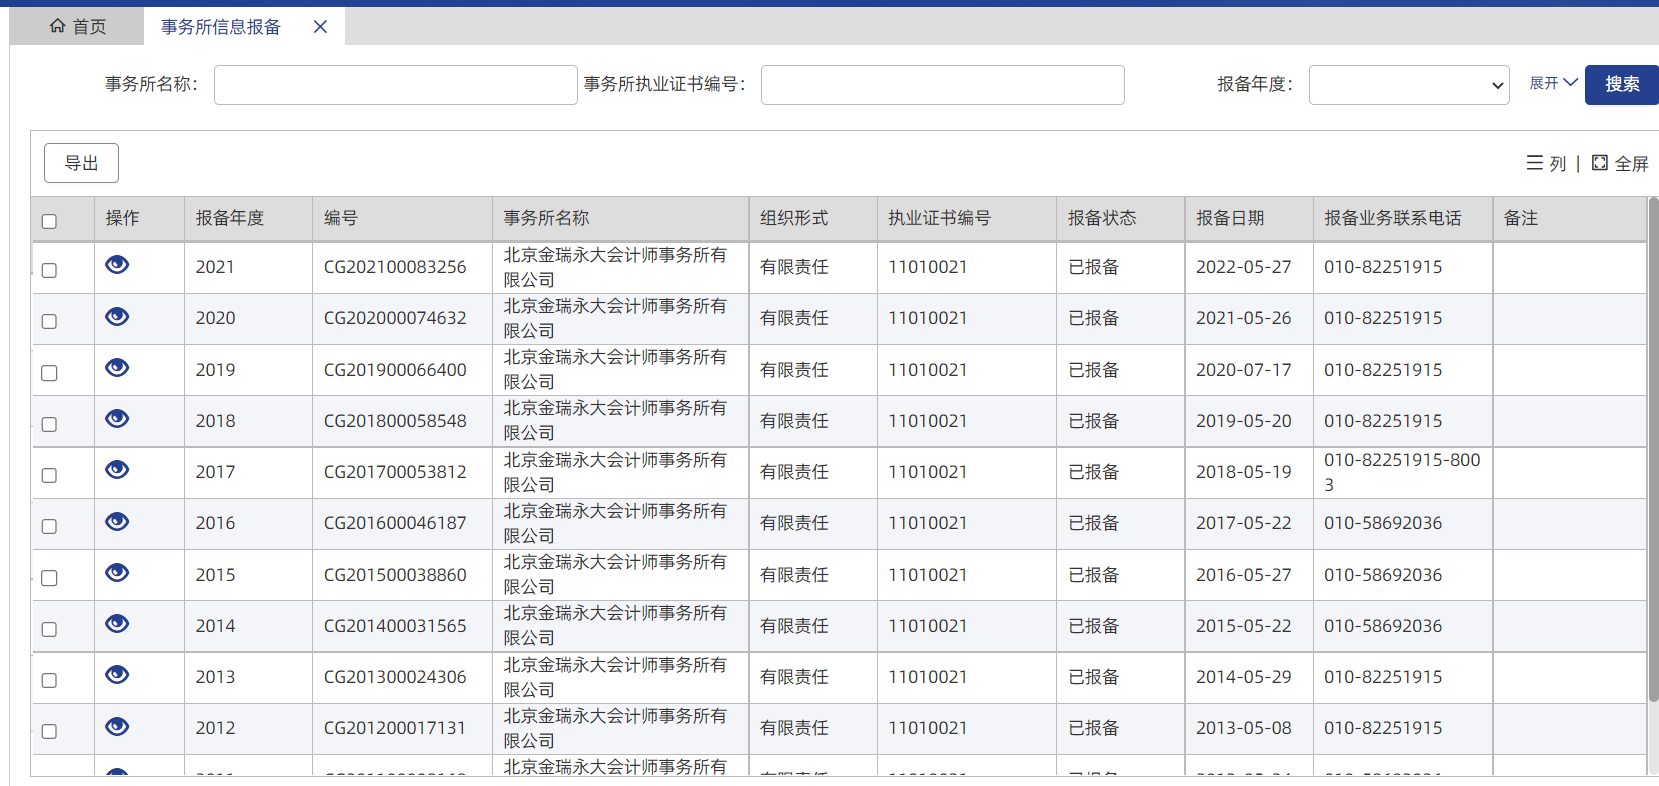
Task: Click the 事务所执业证书编号 text field
Action: point(942,85)
